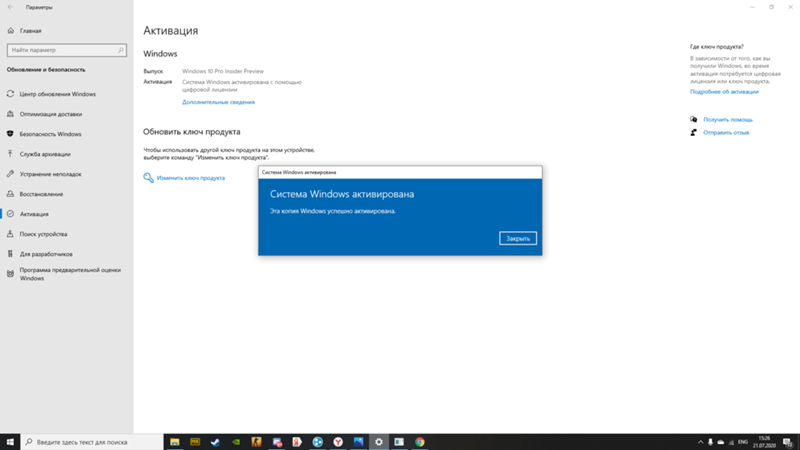Open Steam from the taskbar
This screenshot has height=450, width=800.
[215, 442]
